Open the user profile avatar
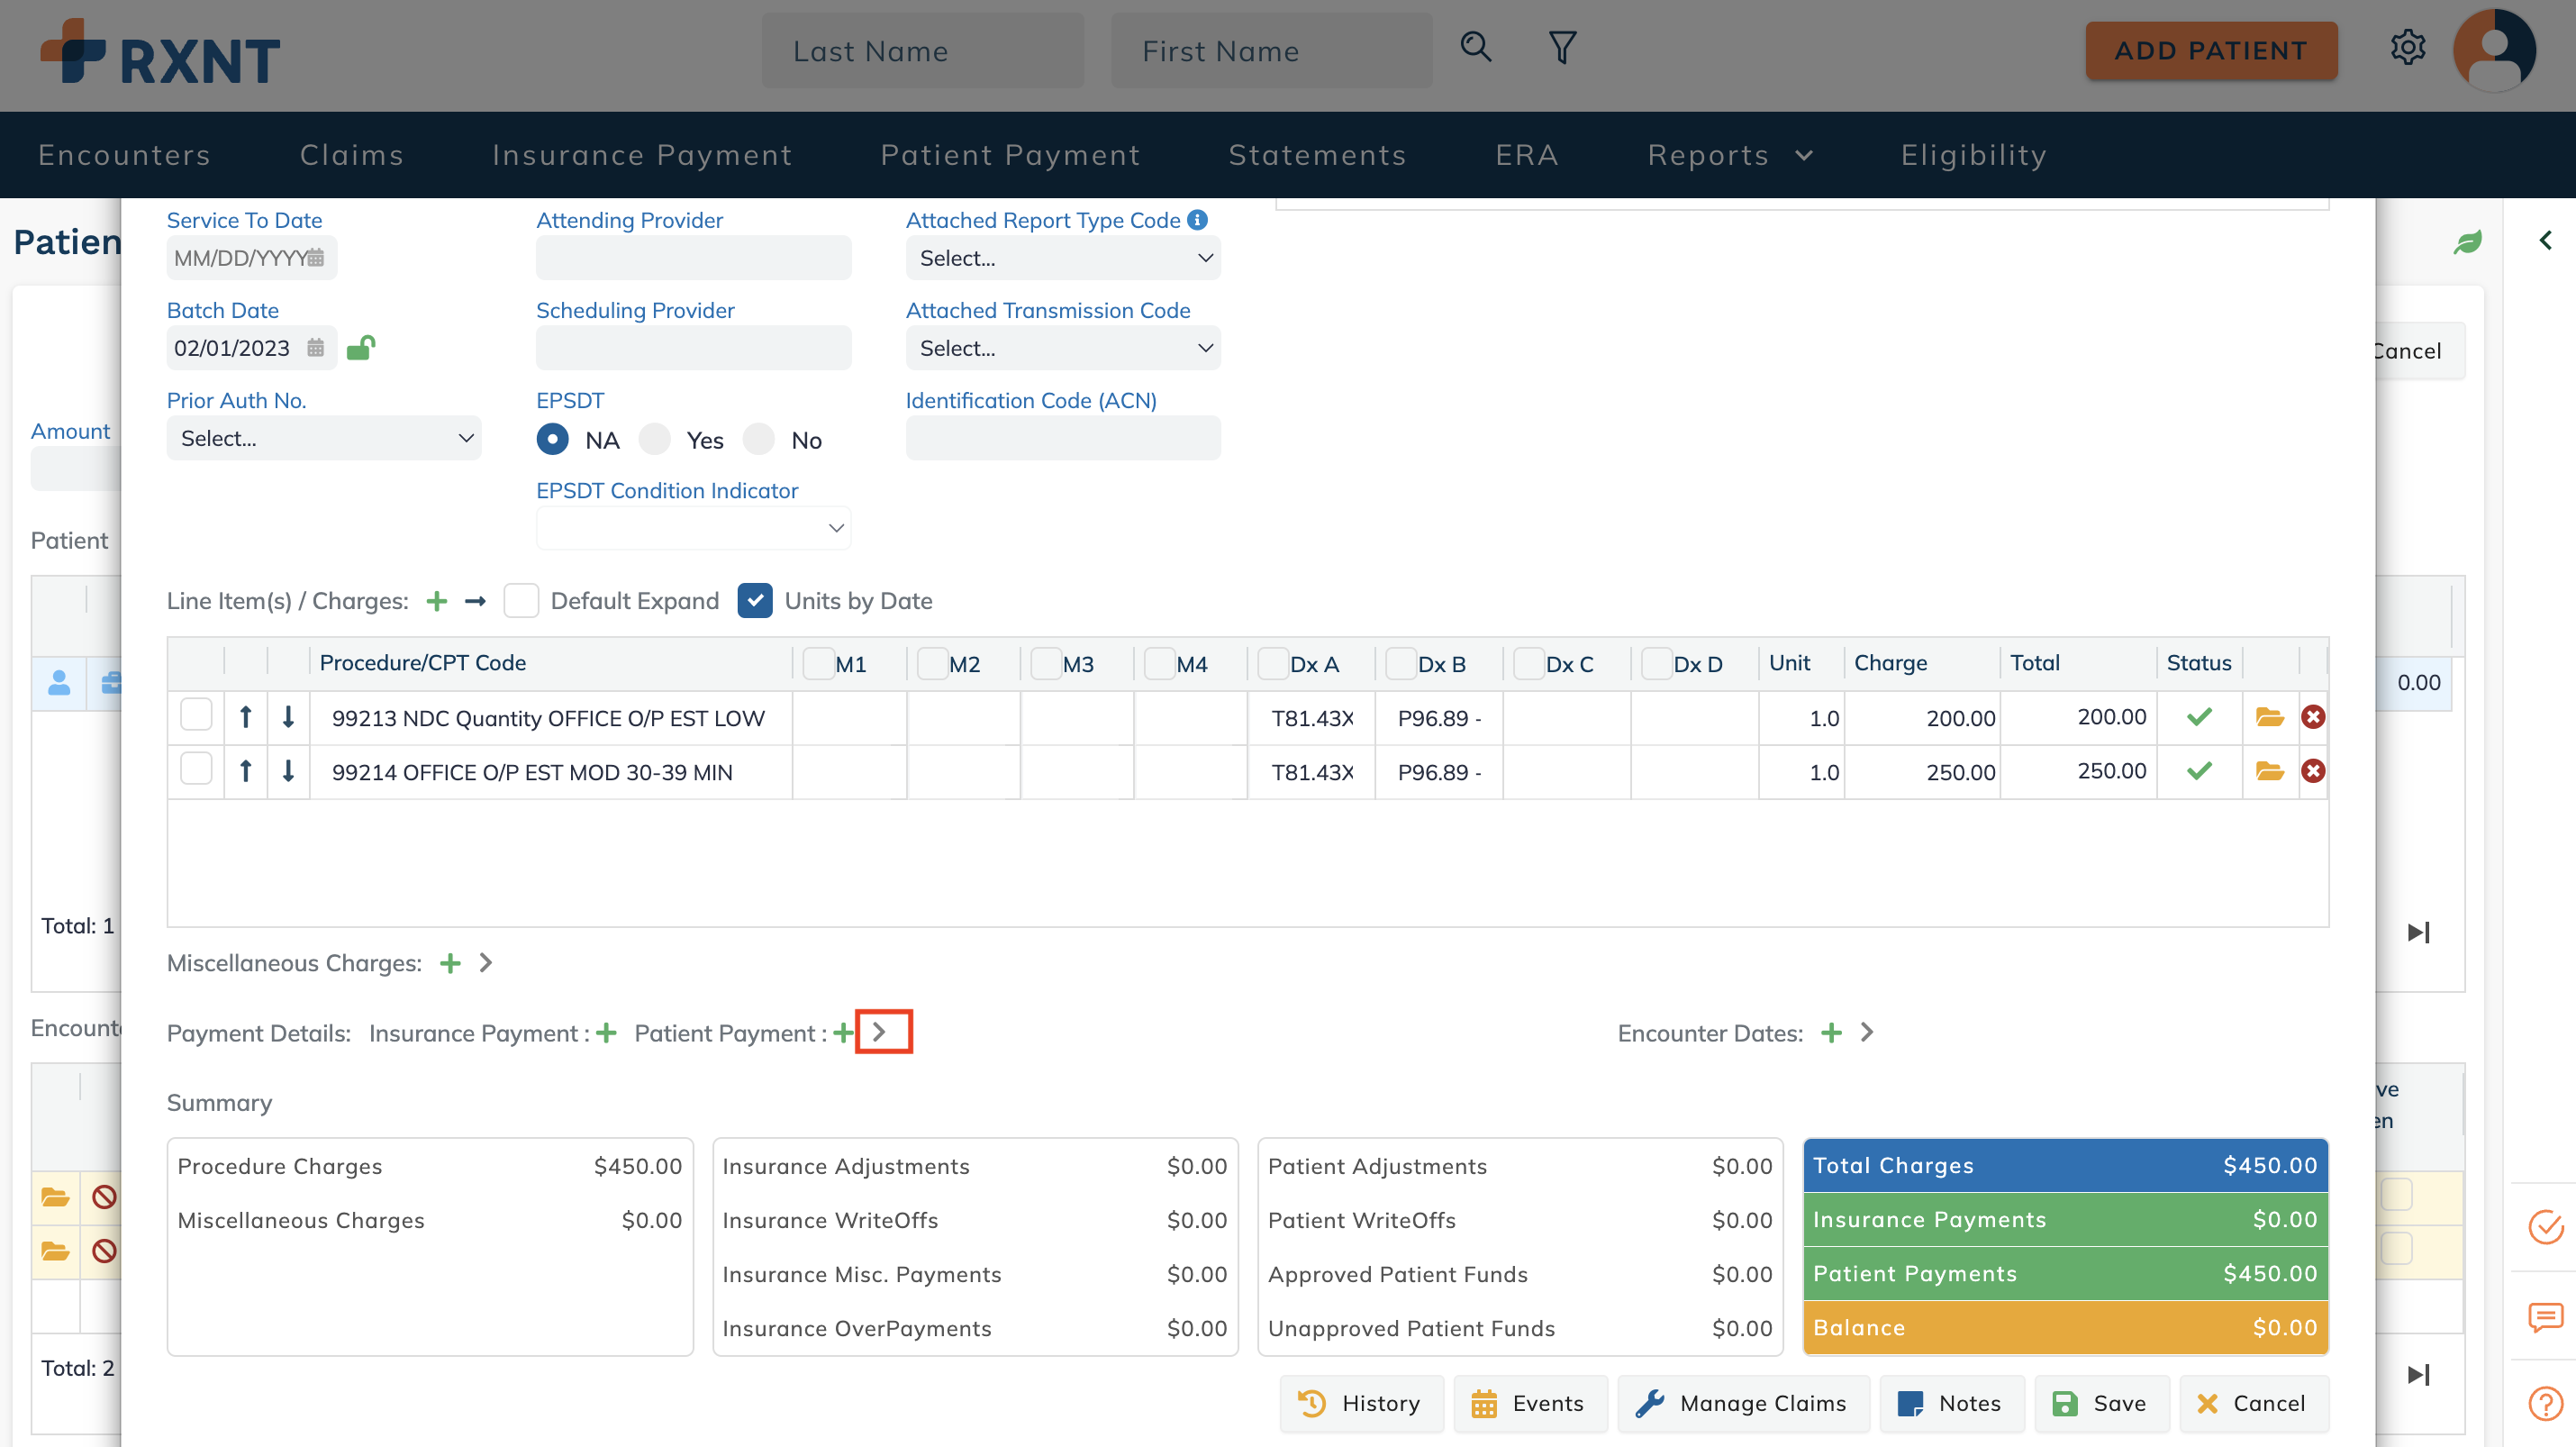 pyautogui.click(x=2495, y=50)
